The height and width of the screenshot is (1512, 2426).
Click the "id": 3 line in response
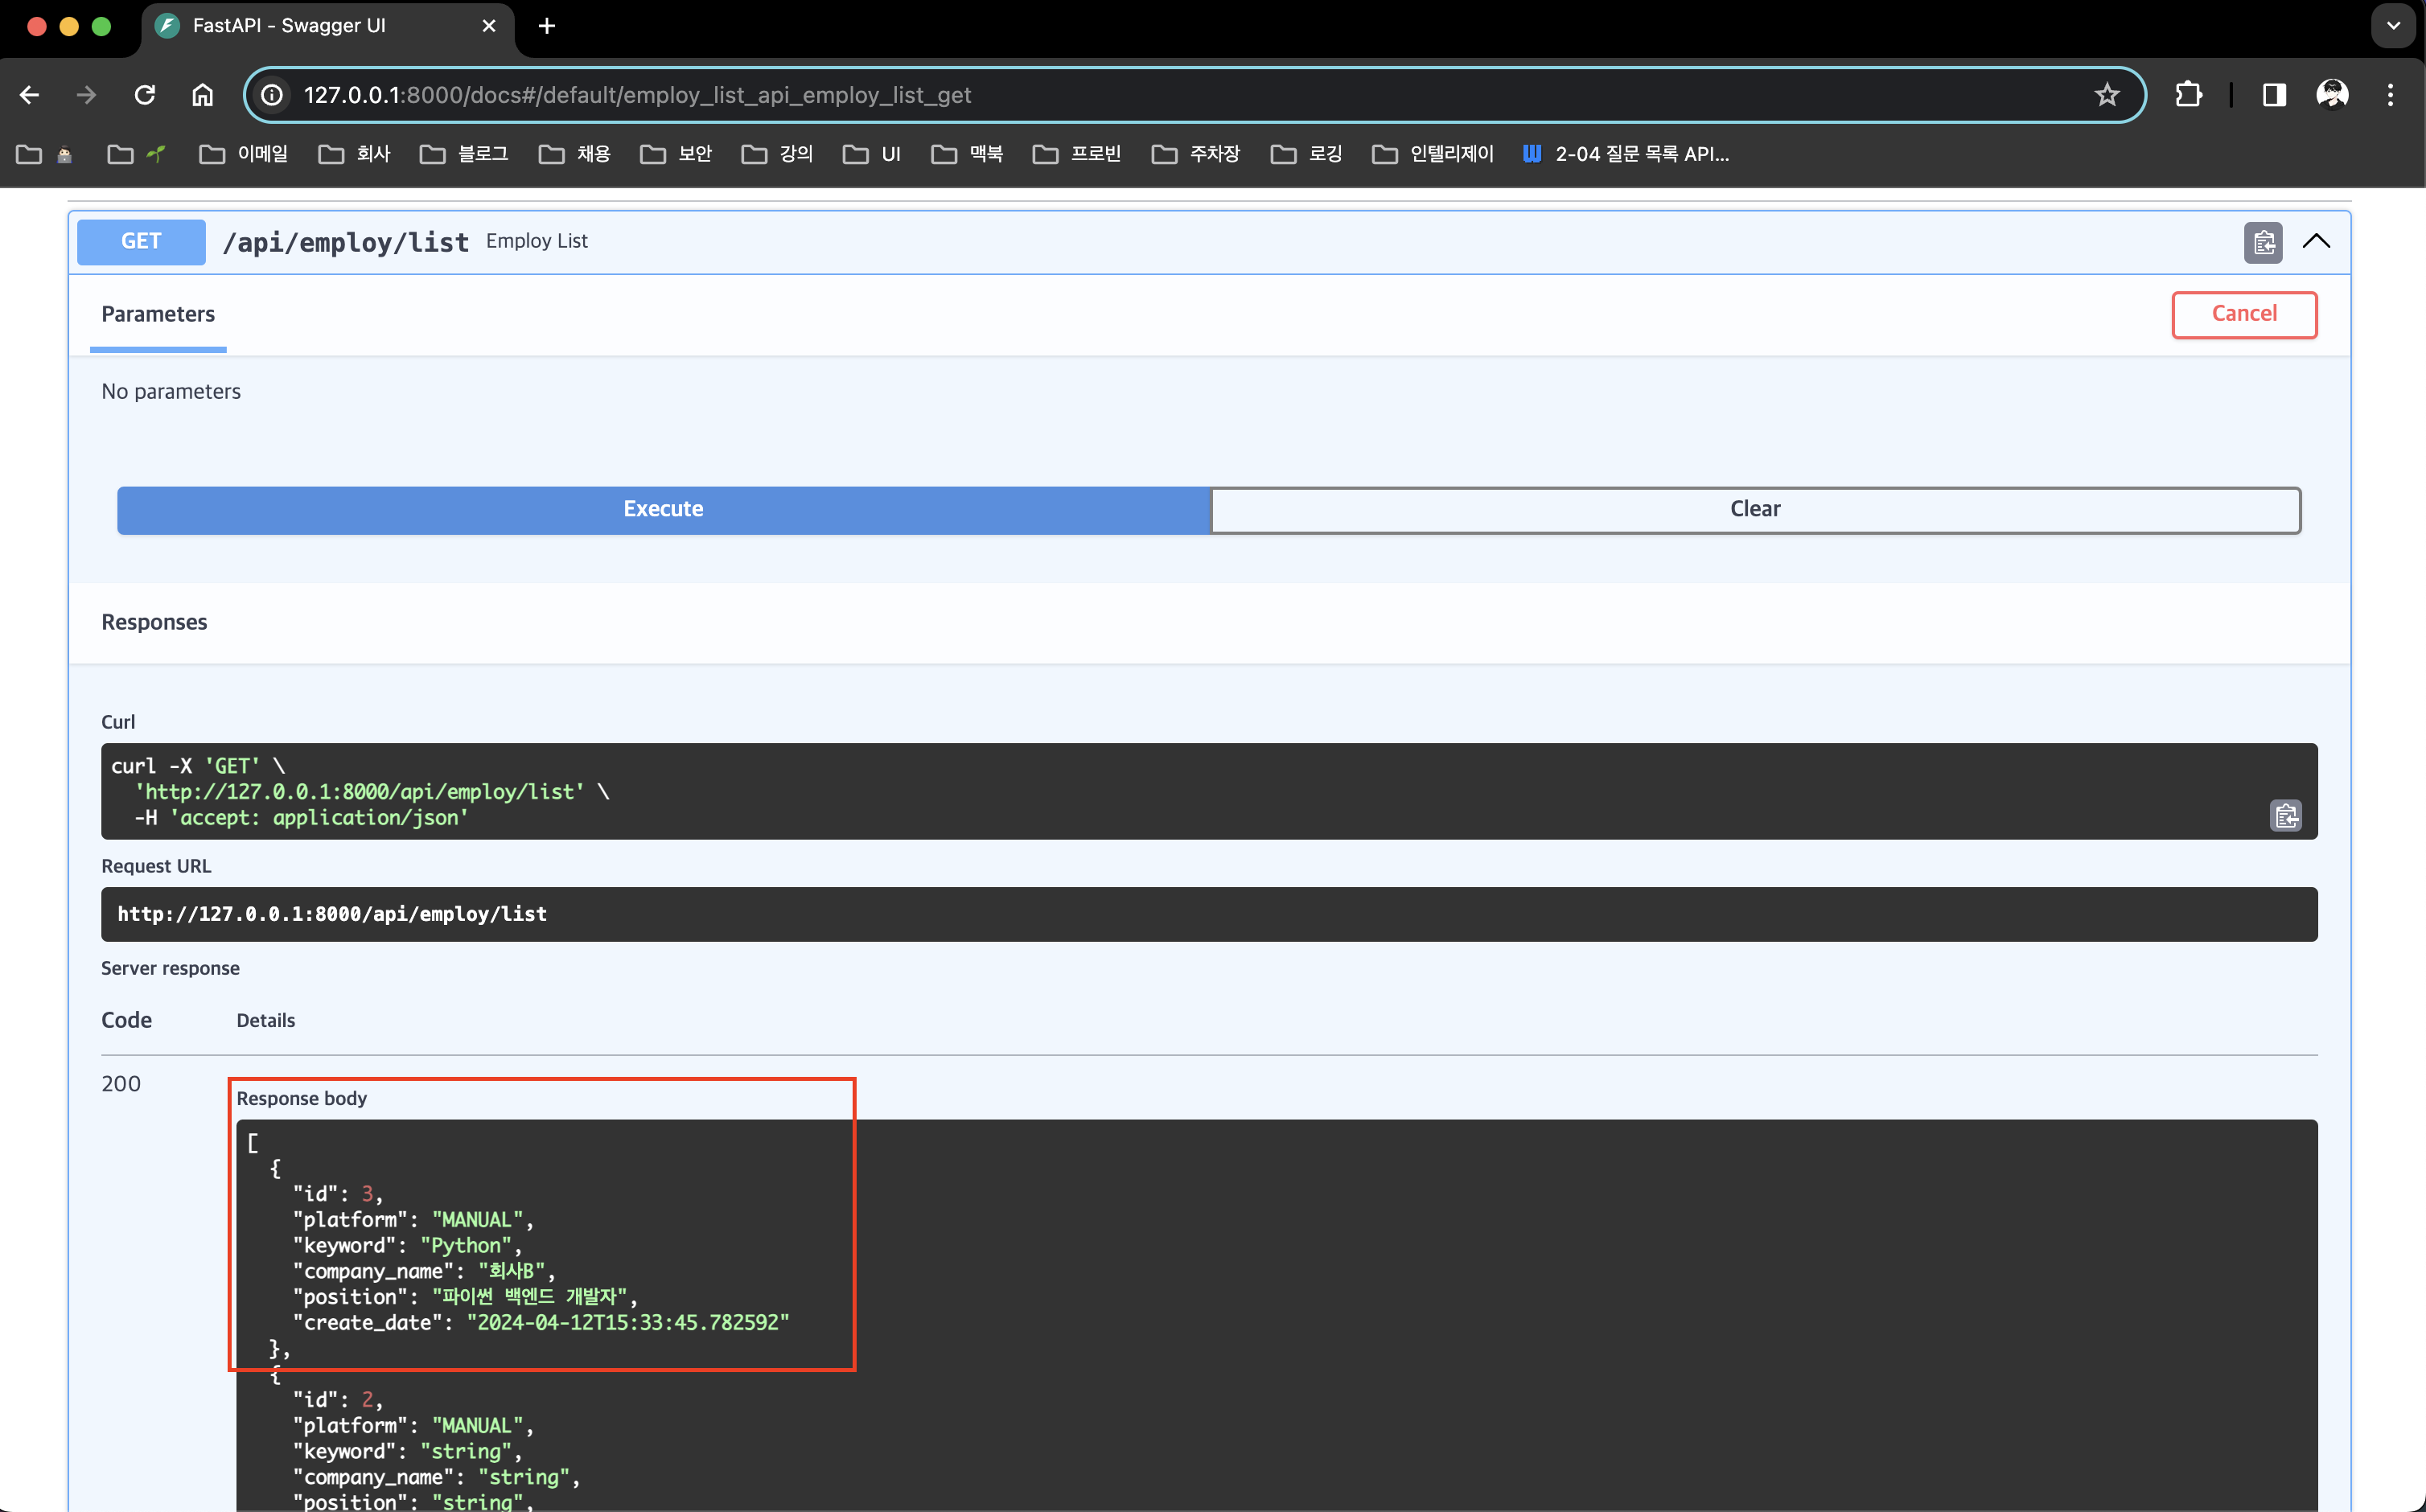[337, 1194]
